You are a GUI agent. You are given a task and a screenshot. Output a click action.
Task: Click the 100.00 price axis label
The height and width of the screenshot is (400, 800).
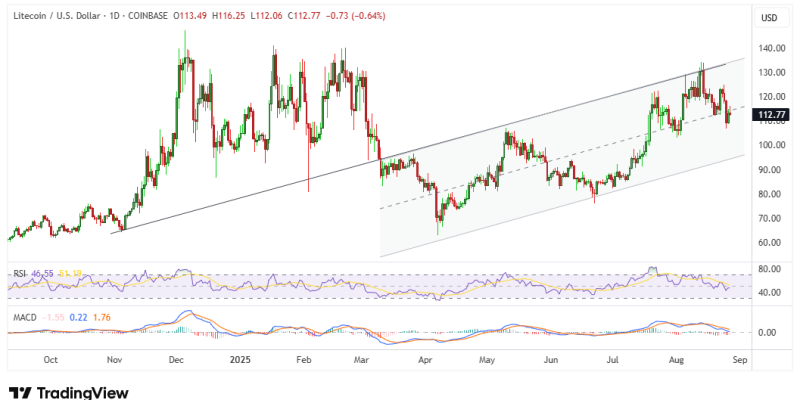[x=770, y=145]
